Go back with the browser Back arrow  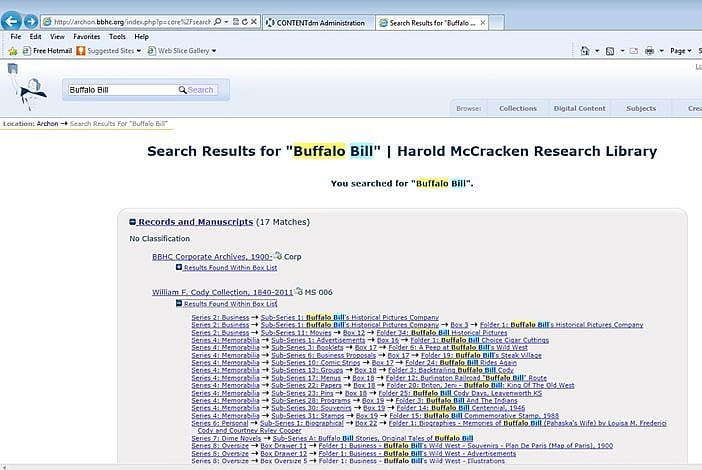[11, 21]
